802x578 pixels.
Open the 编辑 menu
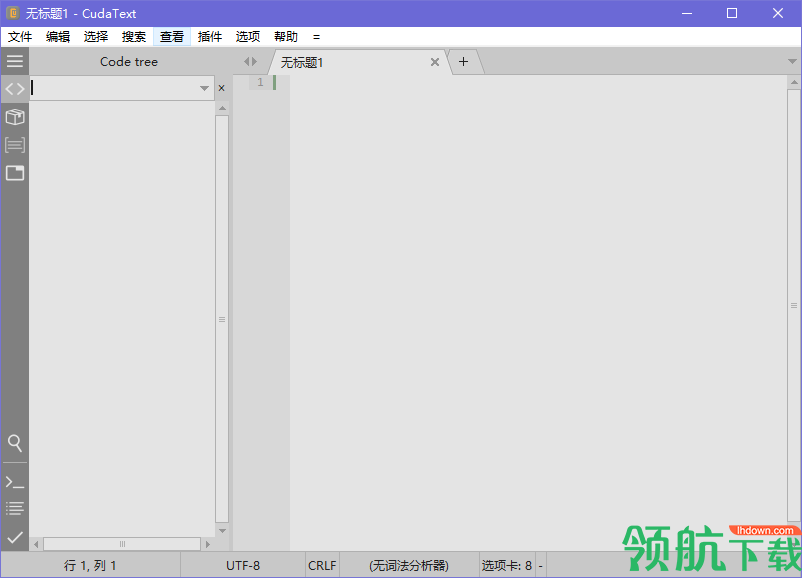[x=58, y=37]
